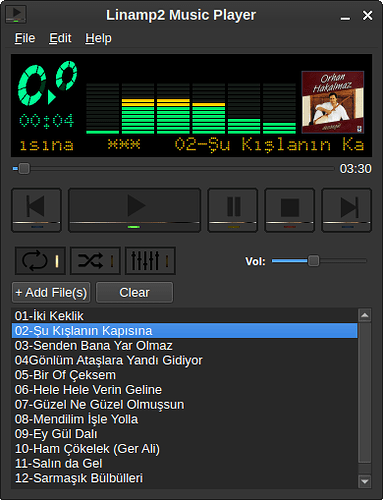Select track 04Gönlüm Ataşlara Yandı Gidiyor
Image resolution: width=383 pixels, height=500 pixels.
(x=185, y=360)
